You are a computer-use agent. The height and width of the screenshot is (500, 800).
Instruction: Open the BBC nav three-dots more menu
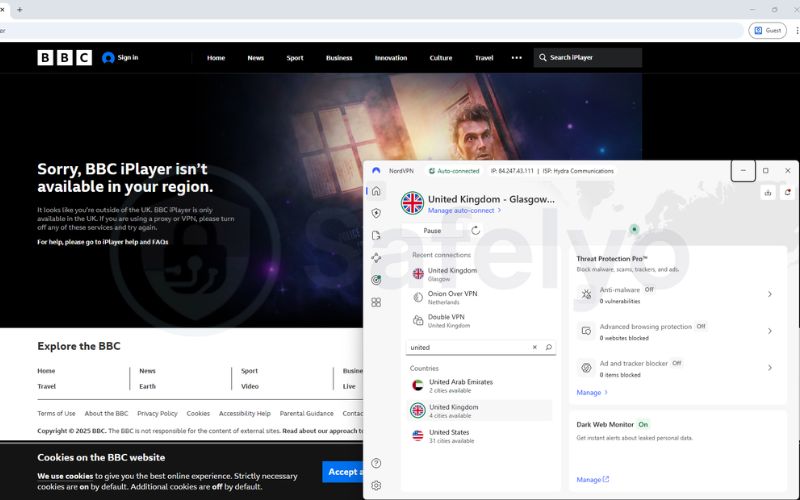pos(516,58)
